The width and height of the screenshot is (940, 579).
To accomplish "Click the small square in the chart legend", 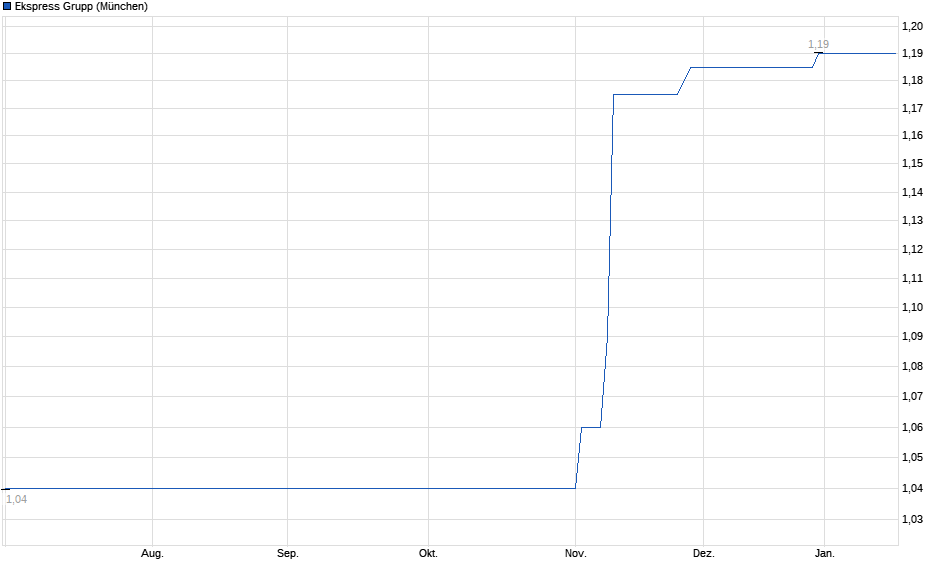I will (x=8, y=7).
